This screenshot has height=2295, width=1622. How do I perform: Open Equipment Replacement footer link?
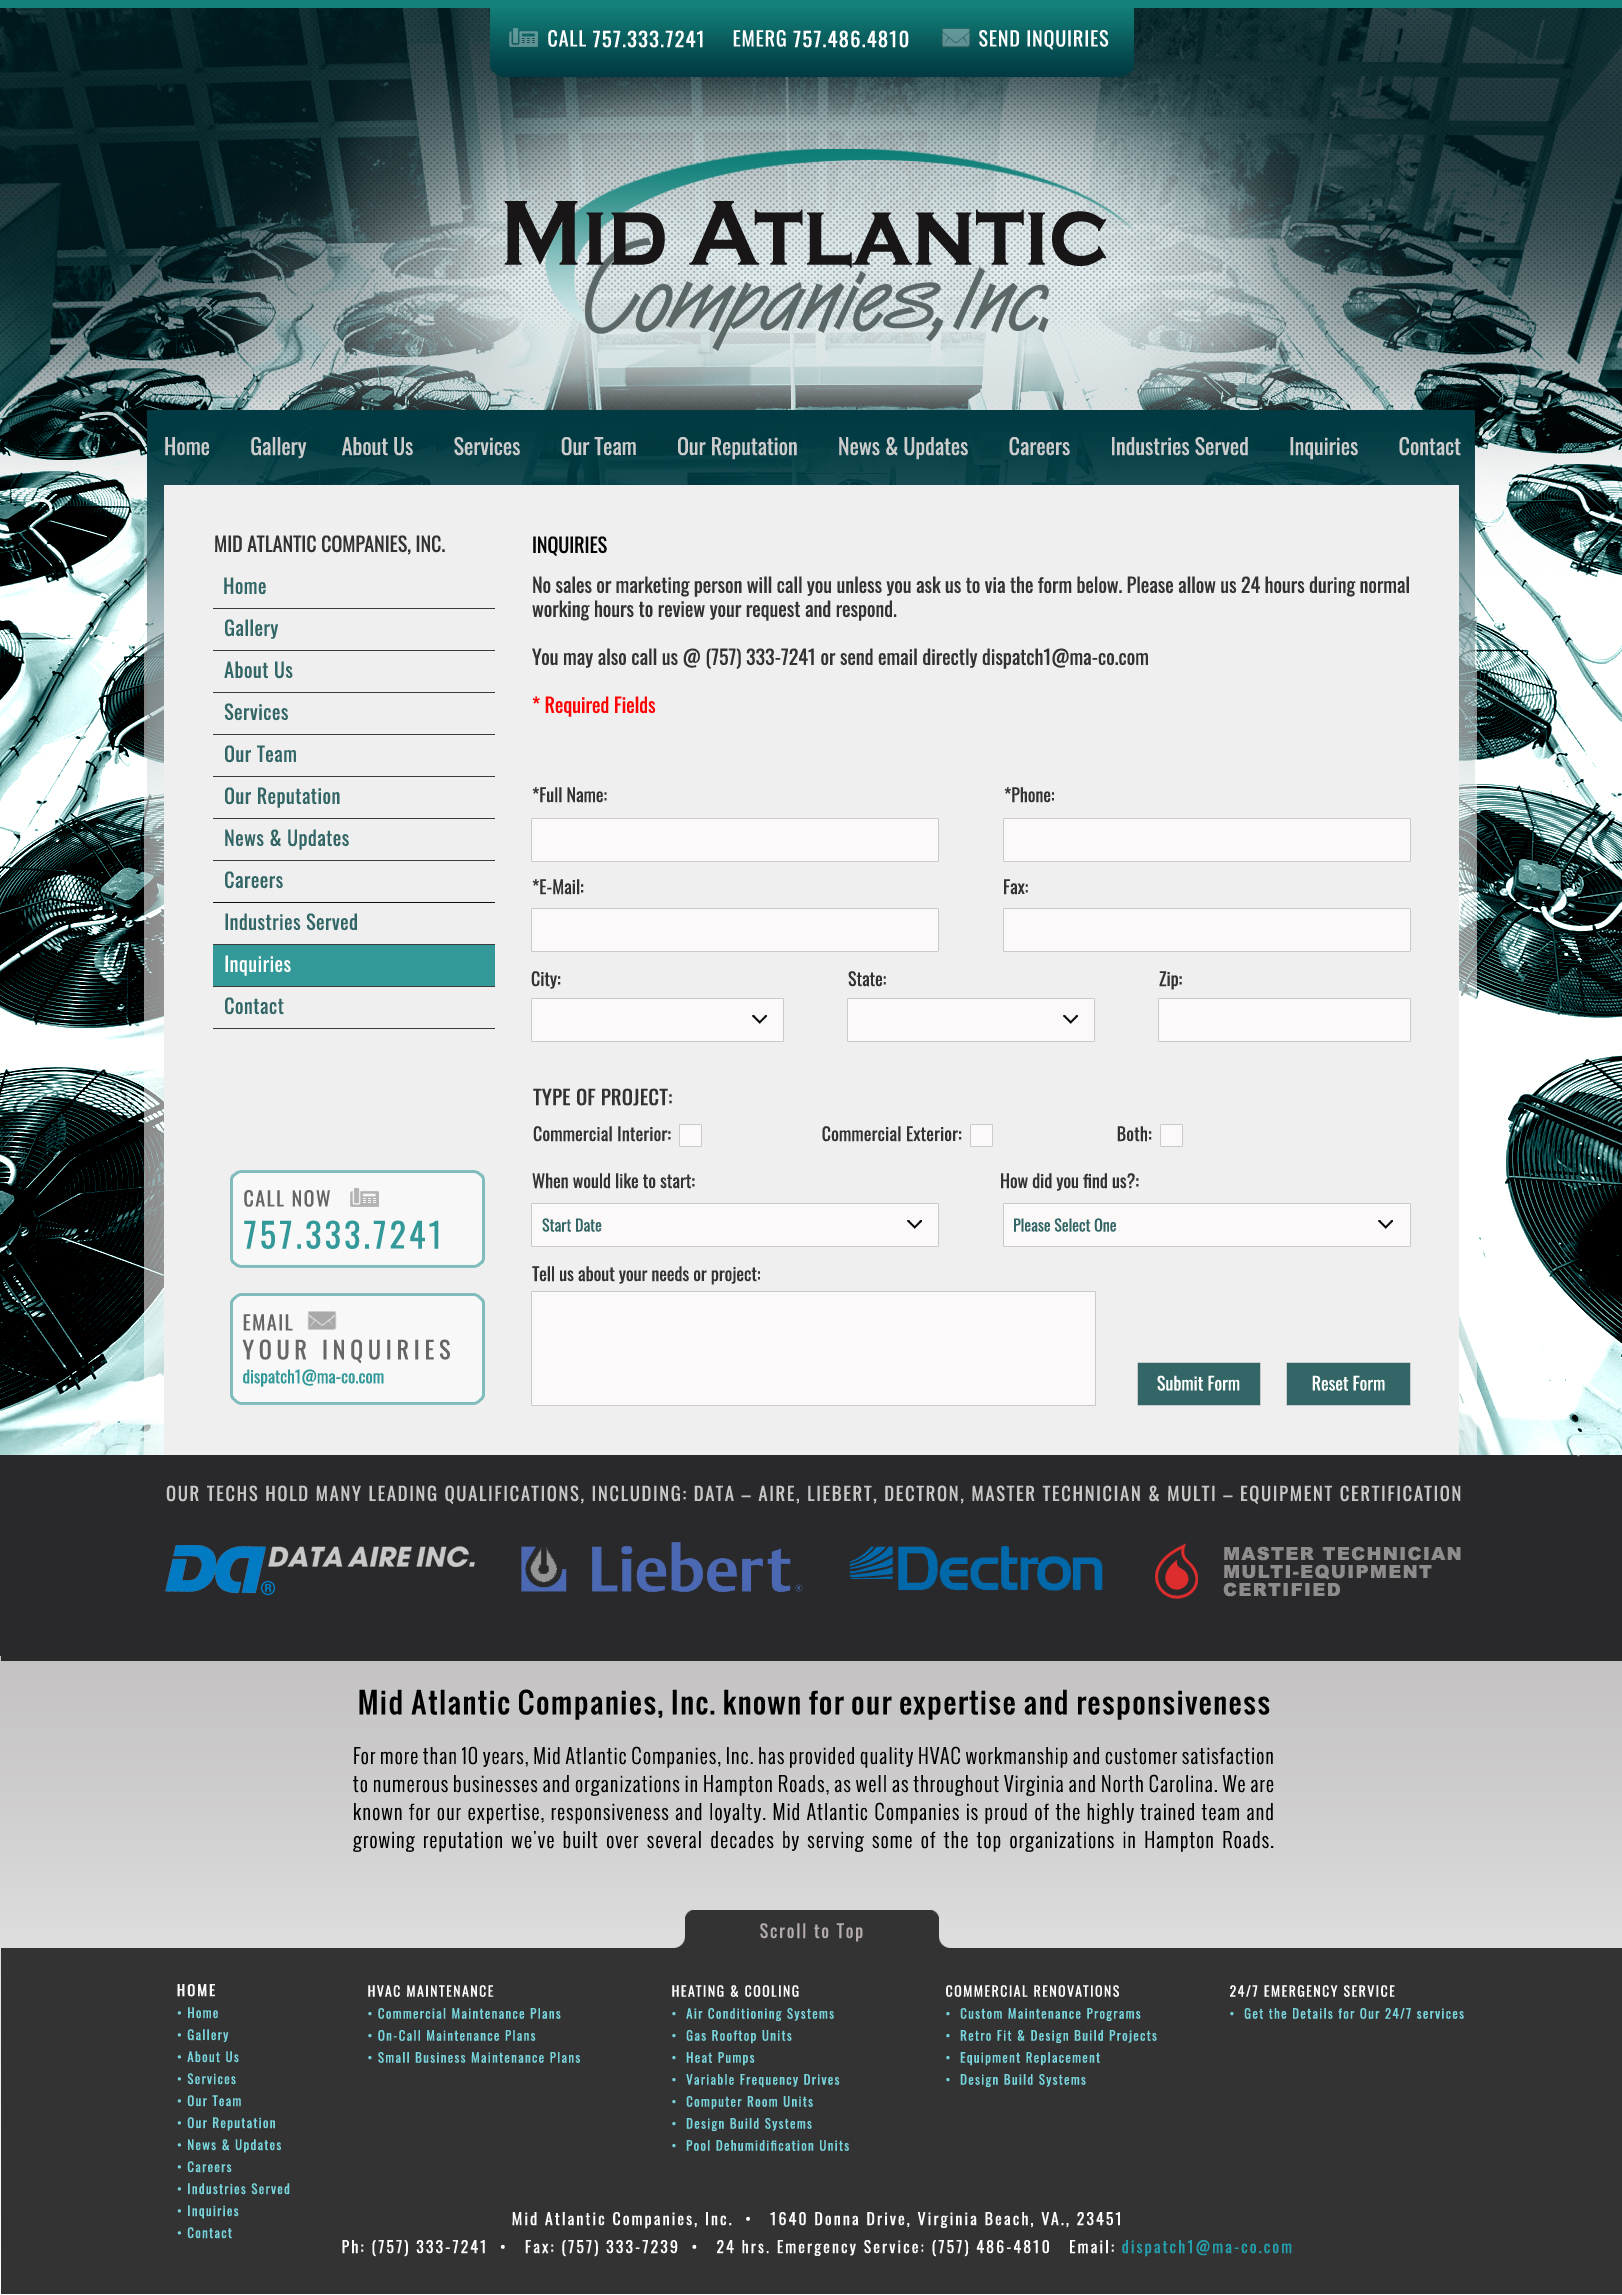[1030, 2058]
